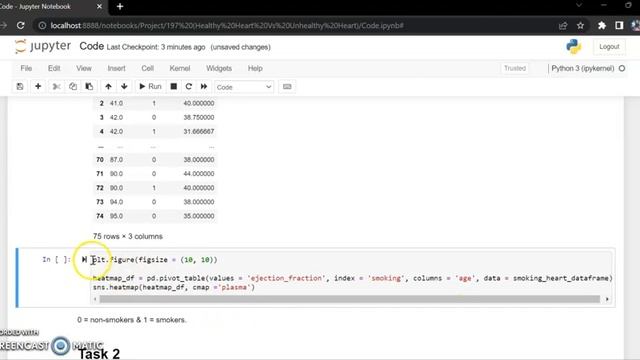
Task: Open the Cell menu
Action: pos(147,68)
